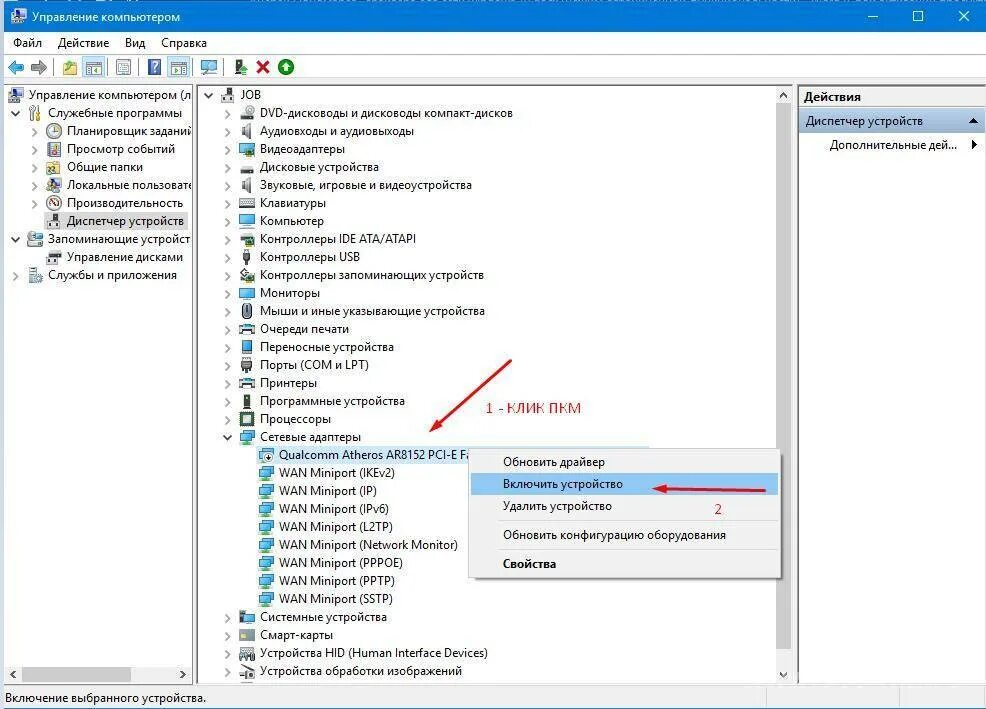Image resolution: width=986 pixels, height=709 pixels.
Task: Click the Keyboards category icon
Action: (247, 203)
